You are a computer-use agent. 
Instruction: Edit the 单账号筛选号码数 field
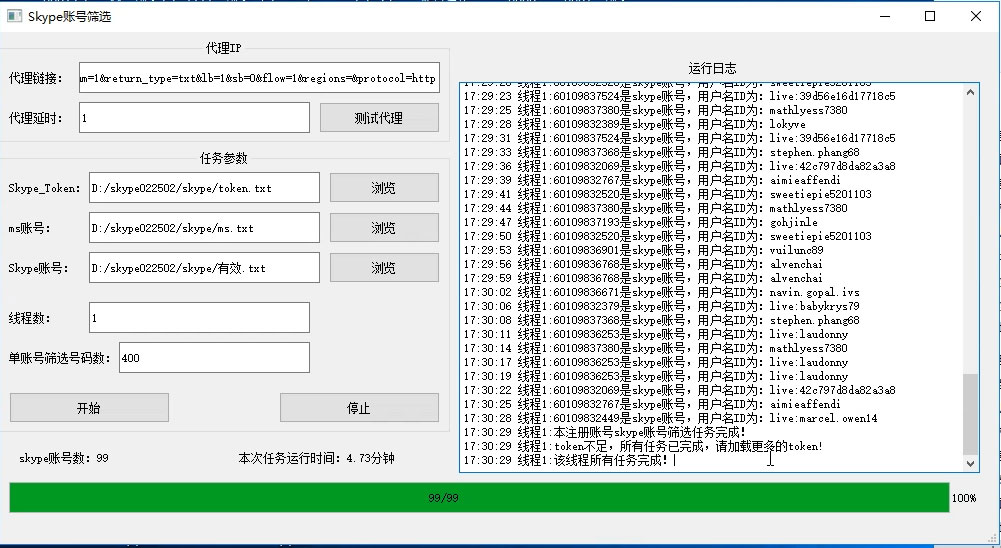(x=214, y=358)
